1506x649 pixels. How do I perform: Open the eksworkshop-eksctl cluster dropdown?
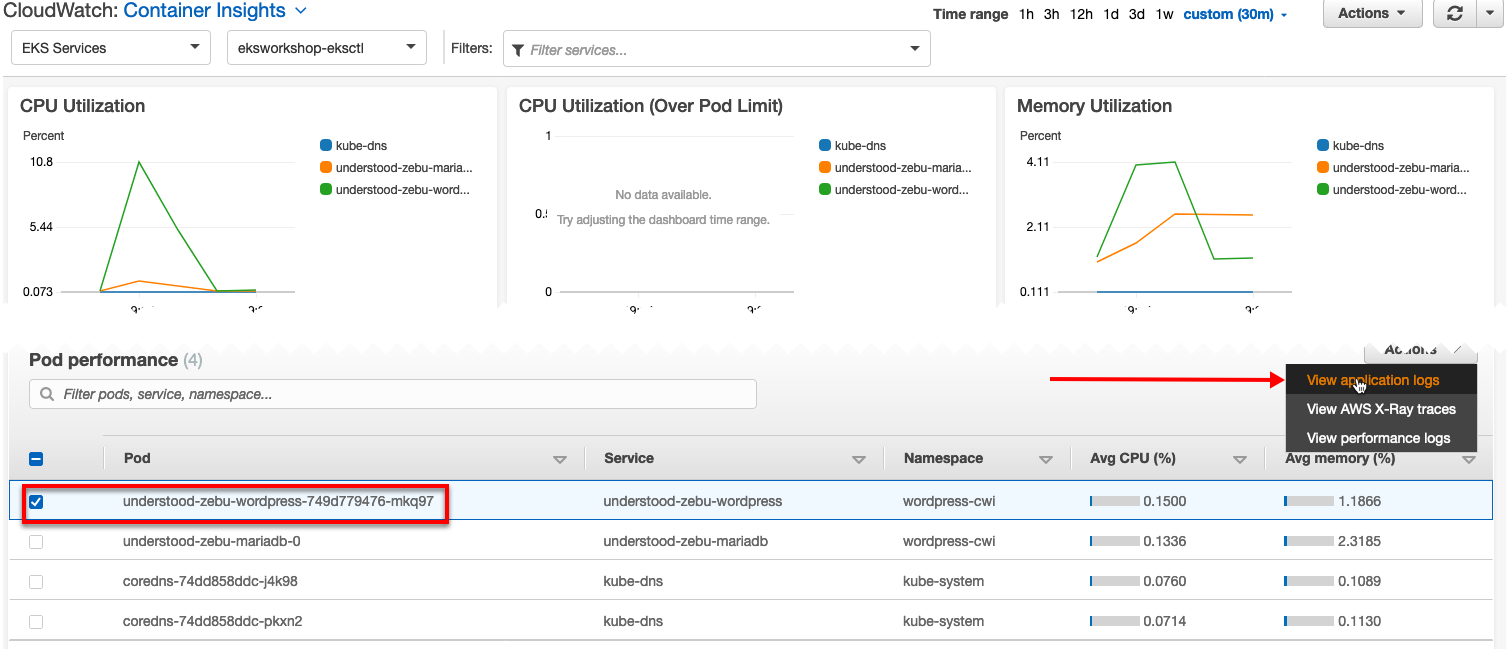tap(327, 48)
